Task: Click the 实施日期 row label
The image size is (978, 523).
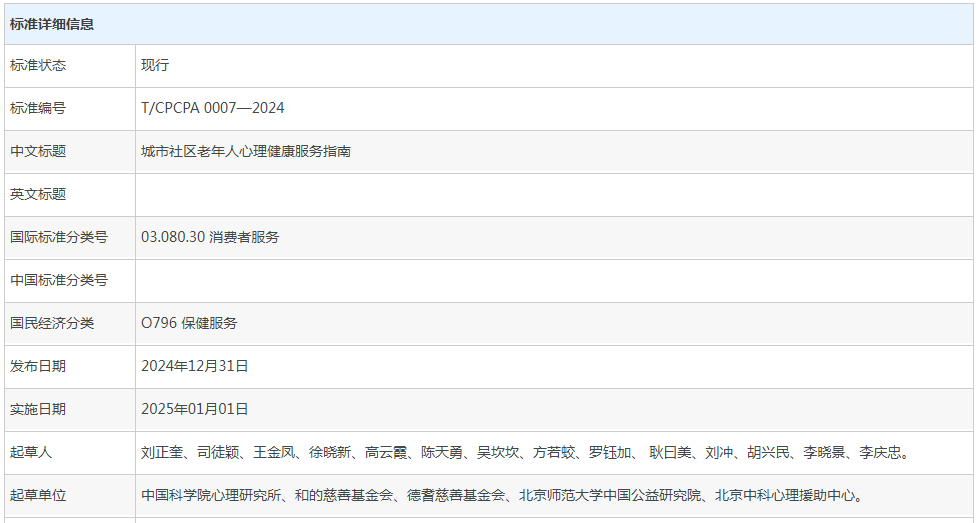Action: click(x=38, y=409)
